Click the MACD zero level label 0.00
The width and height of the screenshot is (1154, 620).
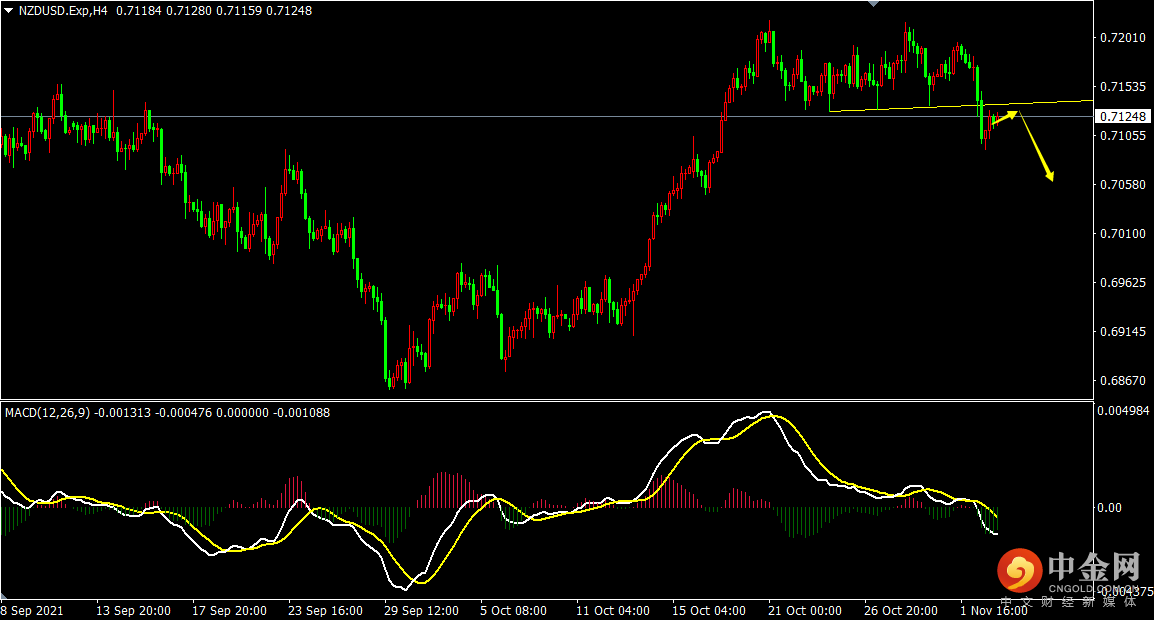[1111, 508]
